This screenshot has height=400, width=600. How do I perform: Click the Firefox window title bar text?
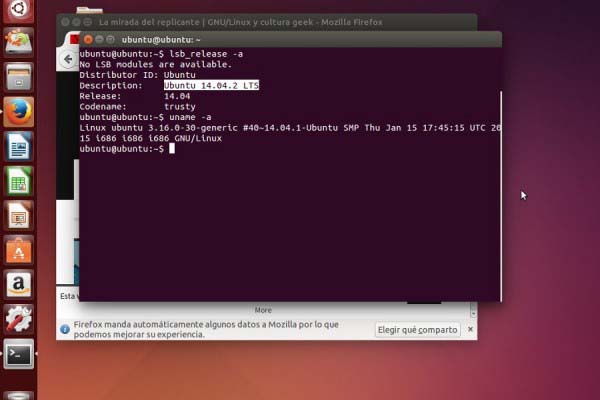coord(240,22)
